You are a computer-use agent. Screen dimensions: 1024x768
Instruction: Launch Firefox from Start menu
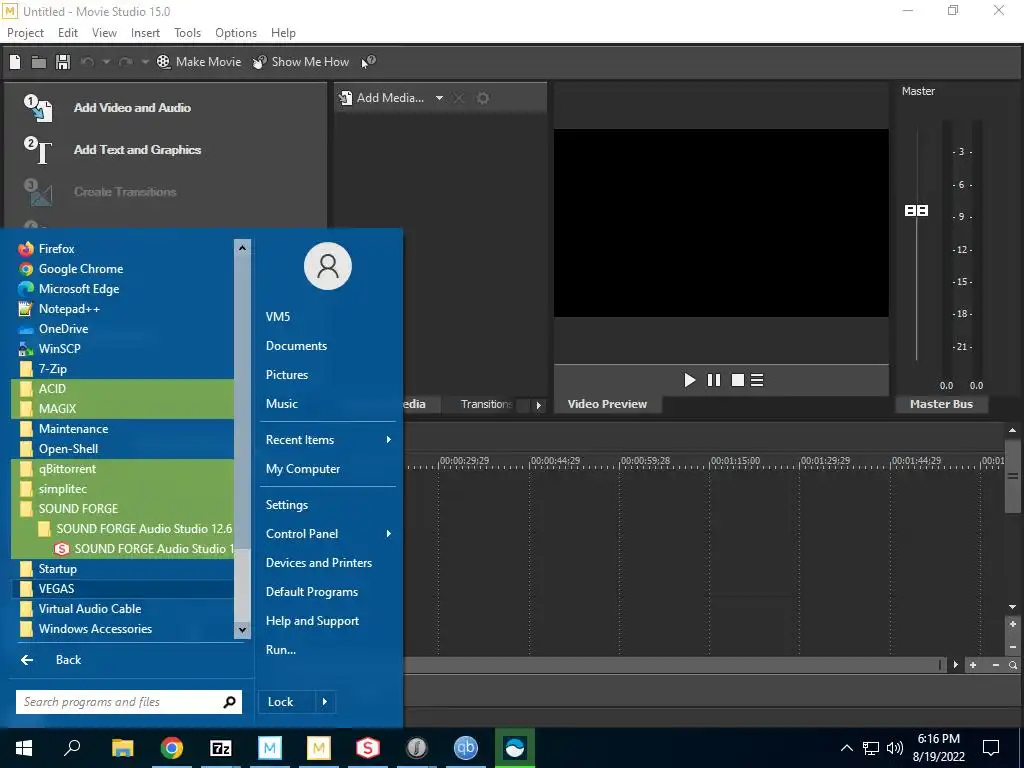[123, 249]
